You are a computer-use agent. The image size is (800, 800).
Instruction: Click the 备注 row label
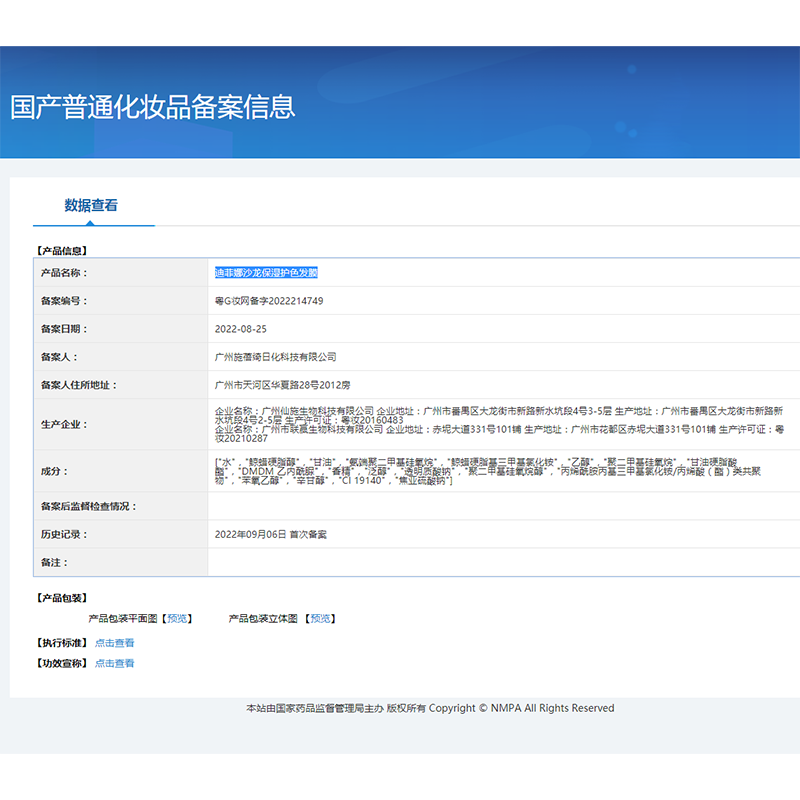tap(55, 562)
